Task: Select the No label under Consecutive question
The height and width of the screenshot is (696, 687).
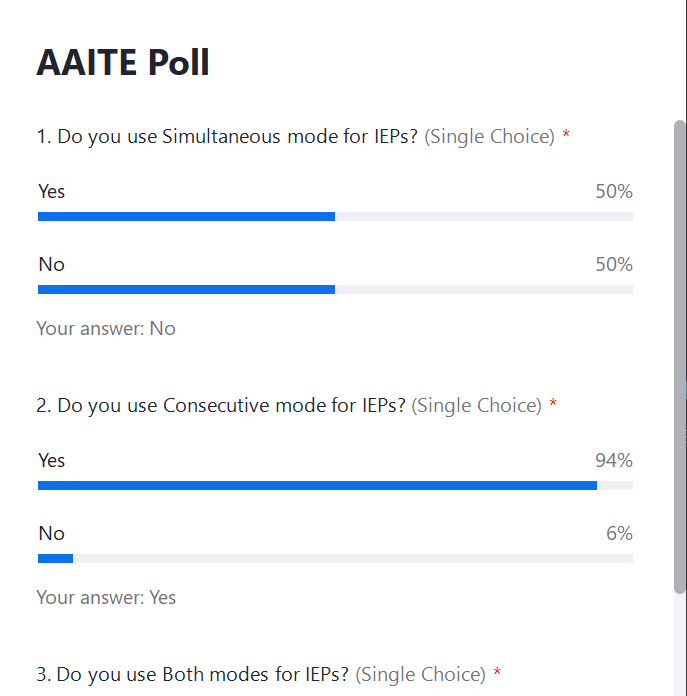Action: click(51, 533)
